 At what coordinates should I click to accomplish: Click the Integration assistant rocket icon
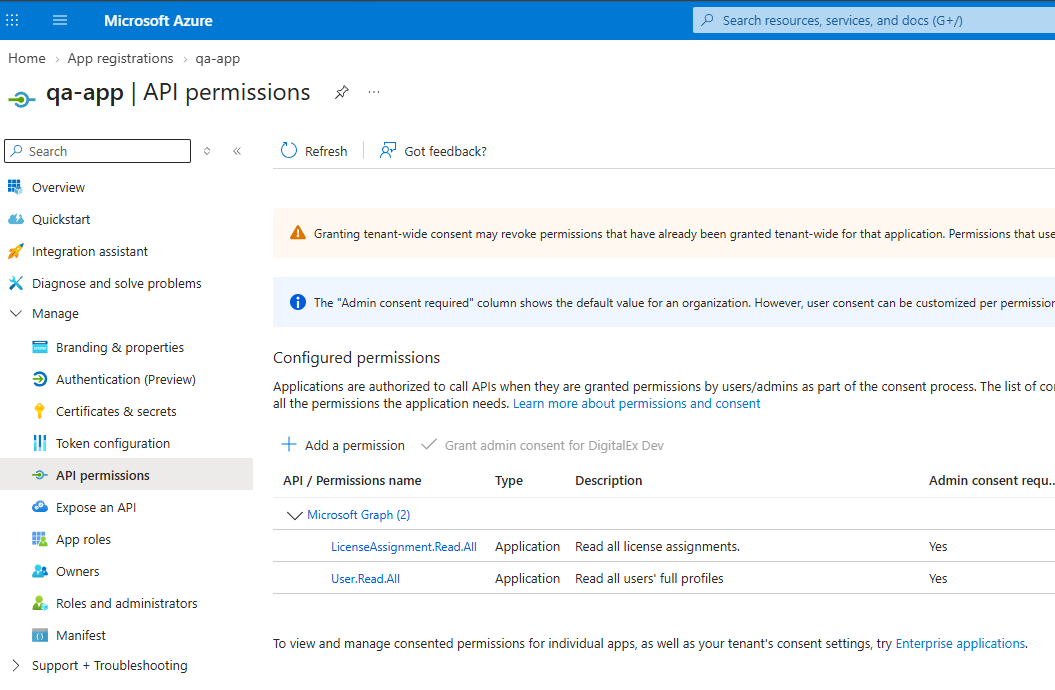coord(15,252)
